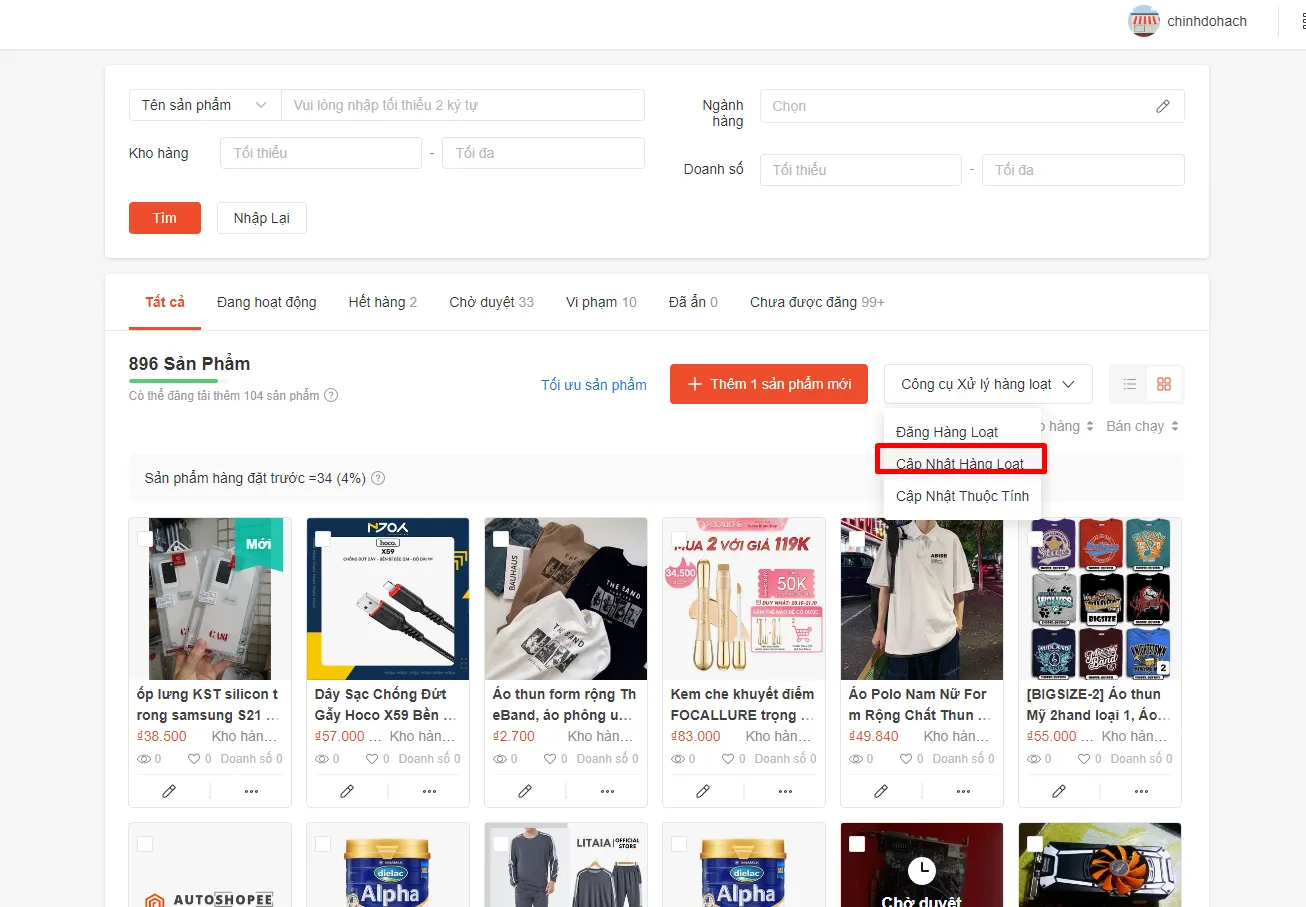This screenshot has width=1306, height=907.
Task: Click the pencil icon in Ngành hàng field
Action: point(1162,106)
